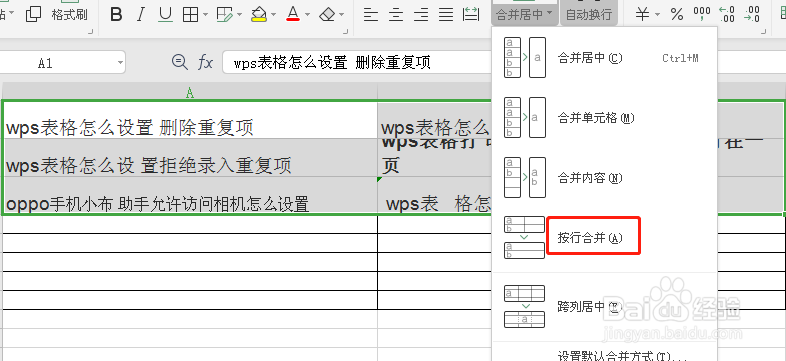
Task: Click the copy icon
Action: pos(34,14)
